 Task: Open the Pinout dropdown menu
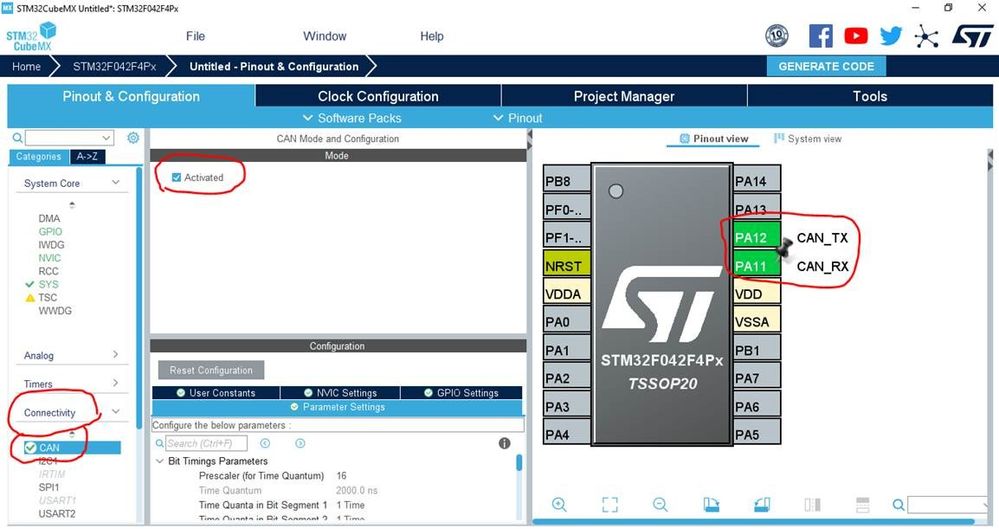pyautogui.click(x=517, y=118)
